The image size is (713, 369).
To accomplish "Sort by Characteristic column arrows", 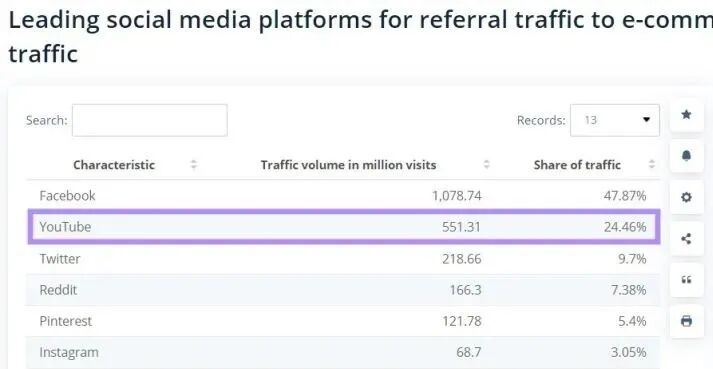I will [x=194, y=165].
